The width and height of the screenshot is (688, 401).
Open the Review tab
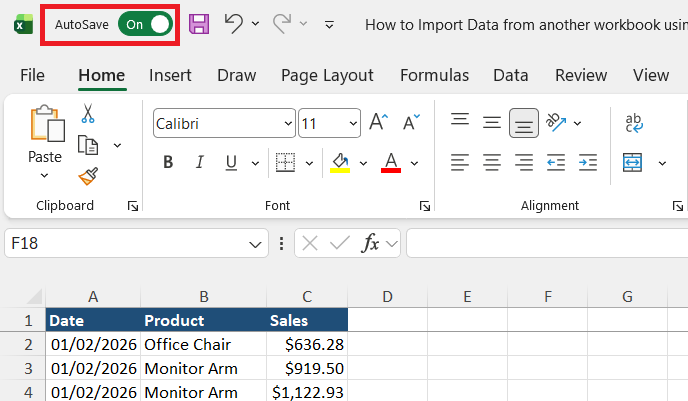pyautogui.click(x=581, y=75)
